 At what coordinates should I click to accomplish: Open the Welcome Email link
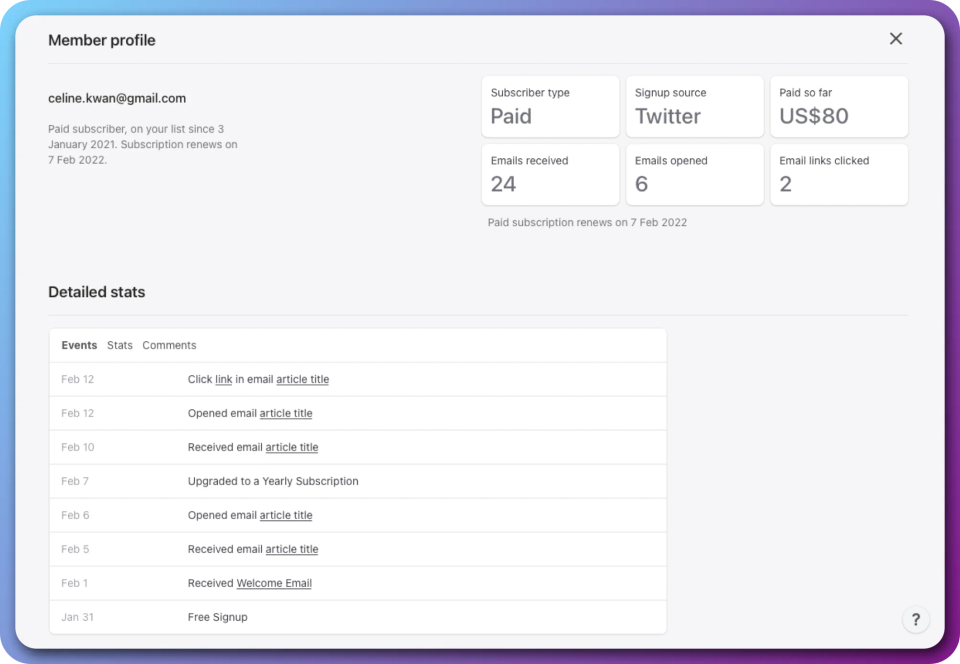[x=274, y=584]
